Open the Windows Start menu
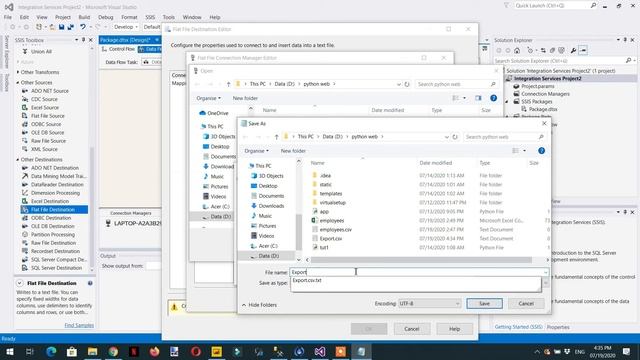The width and height of the screenshot is (640, 360). click(x=9, y=351)
